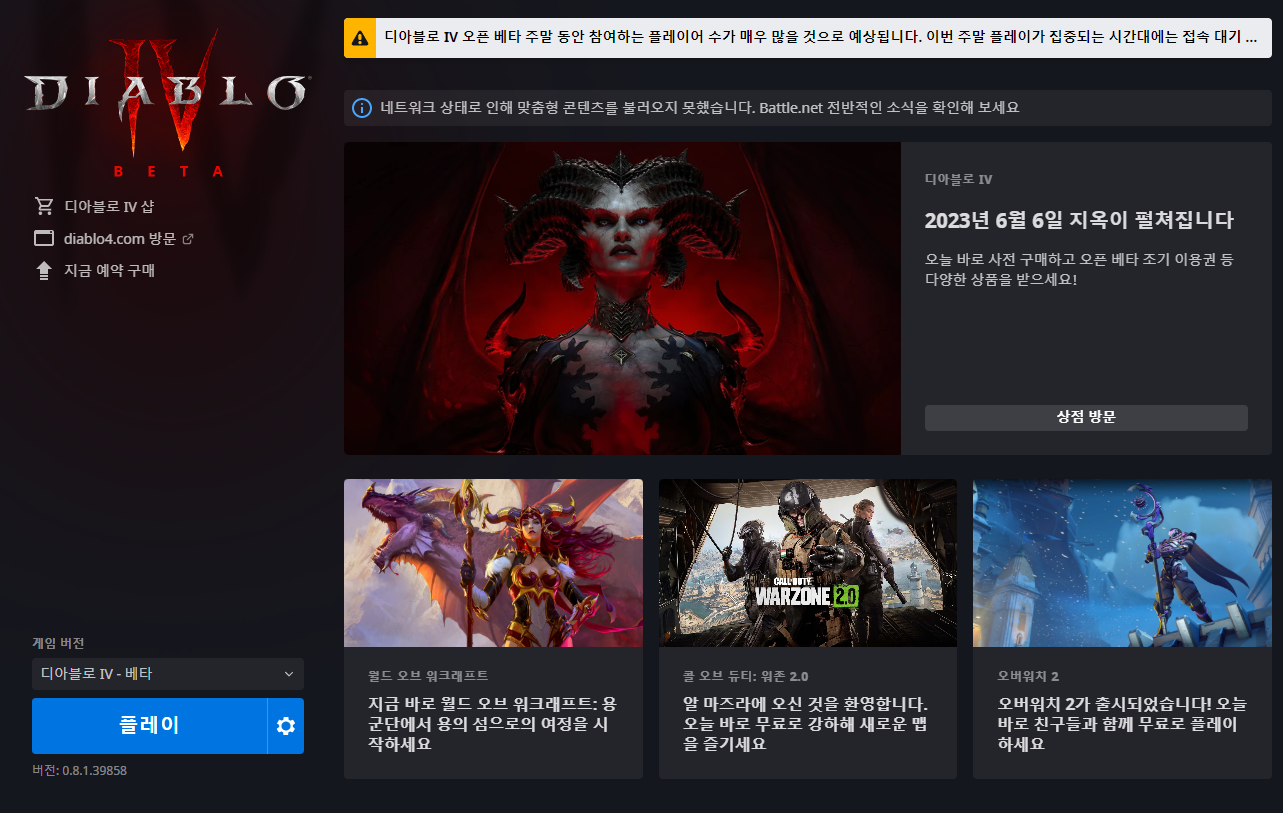Click the external-link arrow after diablo4.com 방문
Image resolution: width=1283 pixels, height=813 pixels.
(x=187, y=239)
